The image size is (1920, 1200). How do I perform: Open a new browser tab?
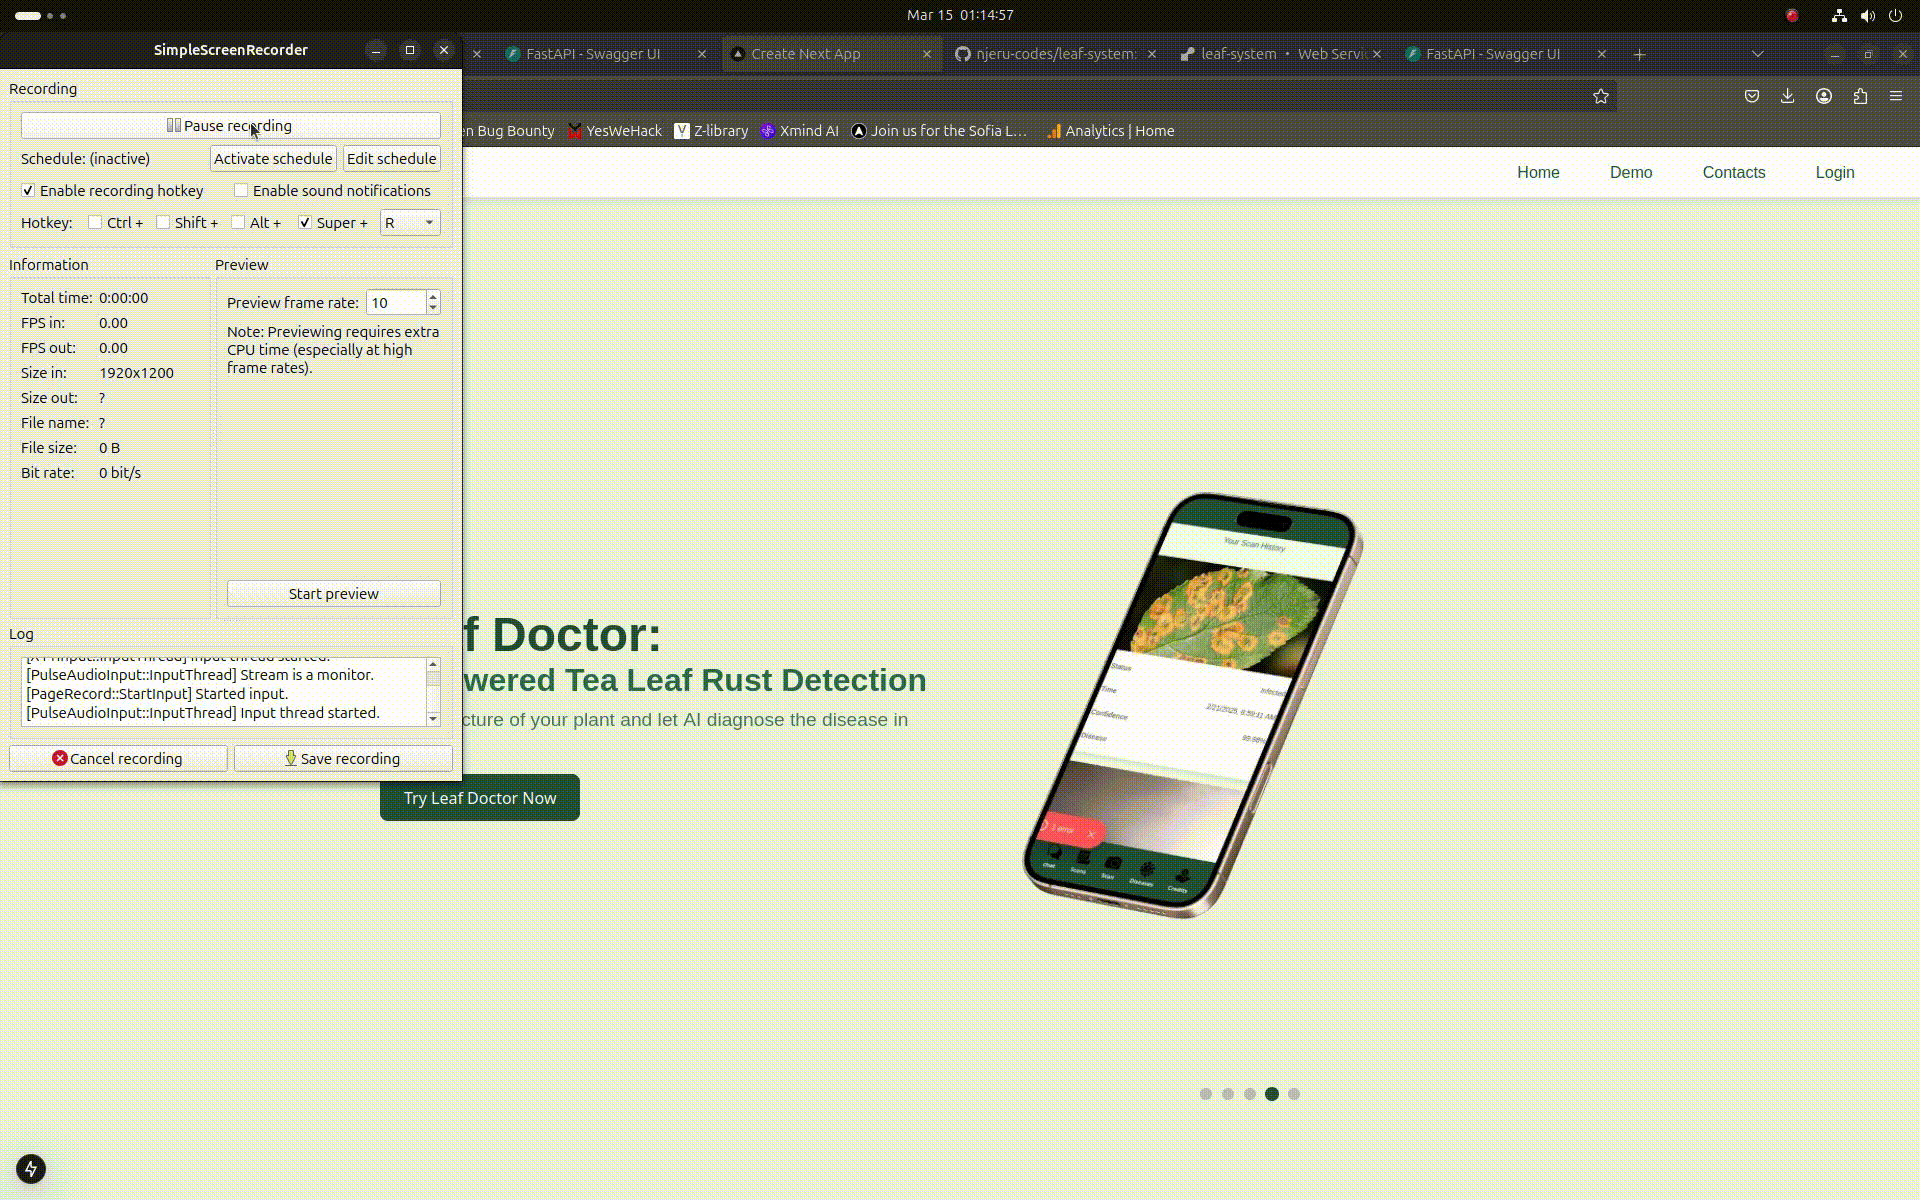1639,54
